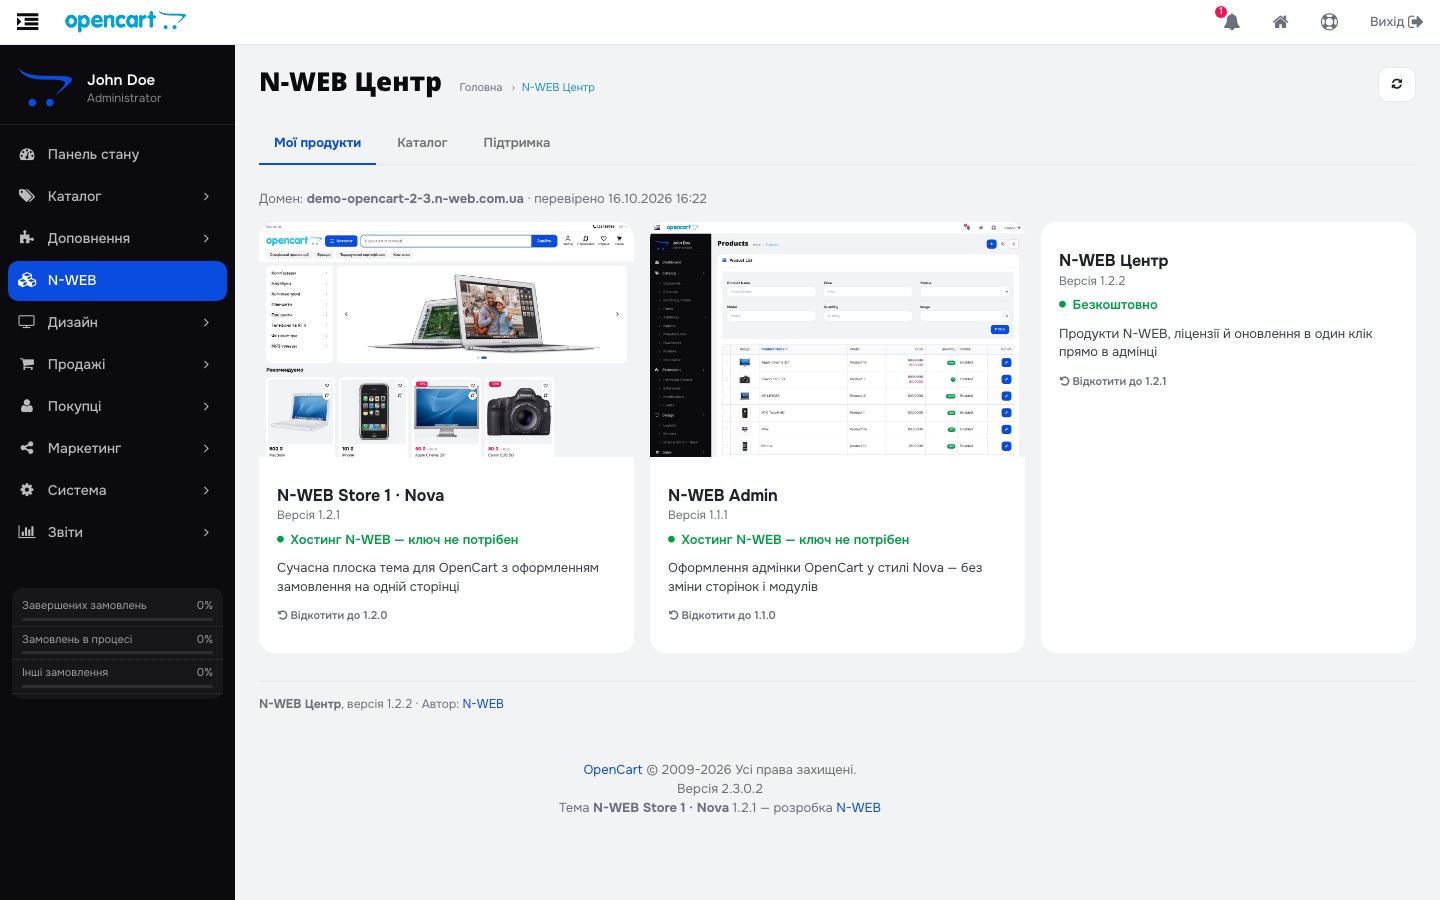Click Версія 1.1.1 under N-WEB Admin
This screenshot has width=1440, height=900.
697,515
